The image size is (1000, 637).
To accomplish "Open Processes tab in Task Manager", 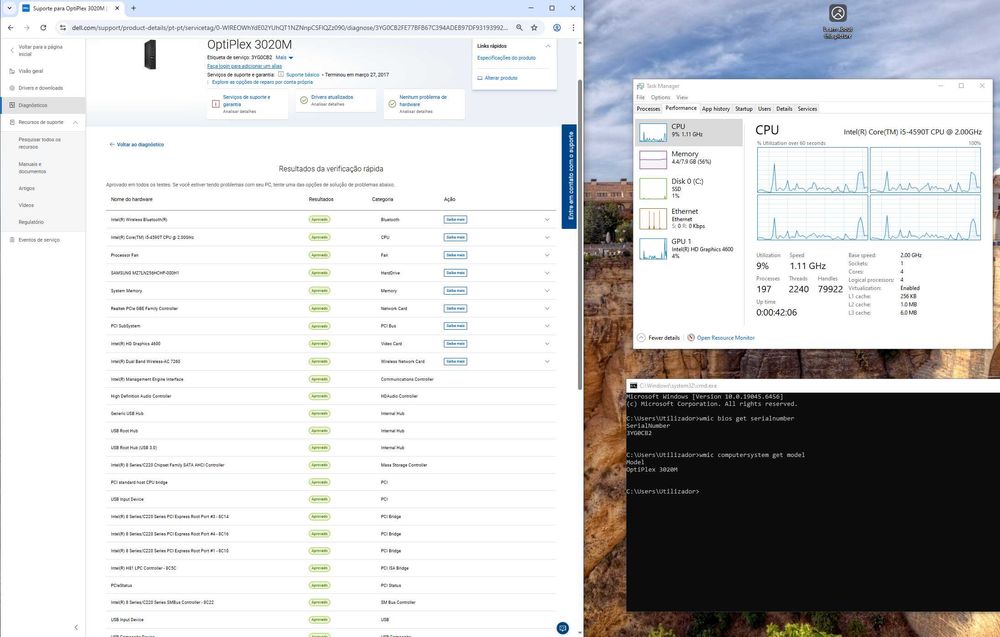I will pyautogui.click(x=649, y=109).
